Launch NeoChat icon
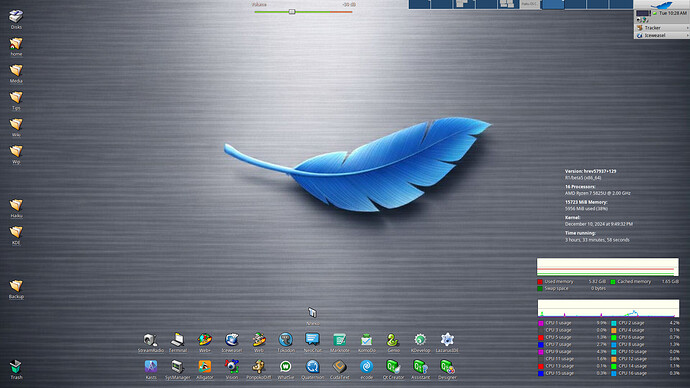This screenshot has height=388, width=690. click(x=312, y=340)
